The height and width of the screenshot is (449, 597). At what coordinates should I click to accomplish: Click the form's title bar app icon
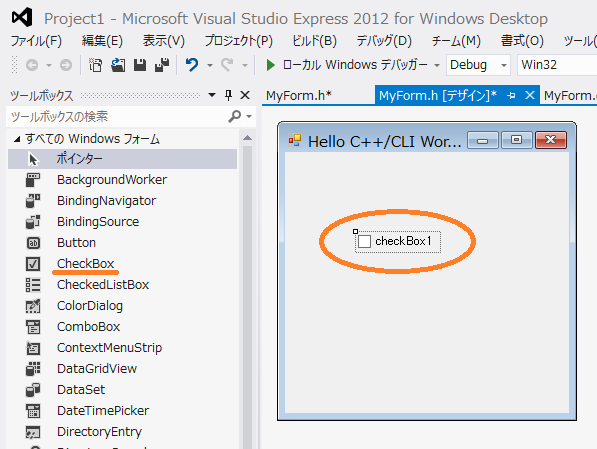pos(295,141)
